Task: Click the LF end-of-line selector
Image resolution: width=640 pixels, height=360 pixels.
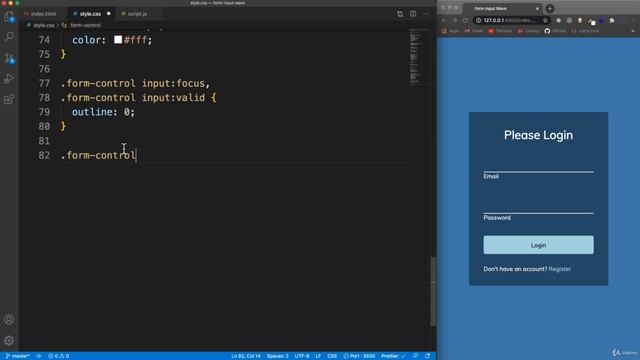Action: (x=318, y=356)
